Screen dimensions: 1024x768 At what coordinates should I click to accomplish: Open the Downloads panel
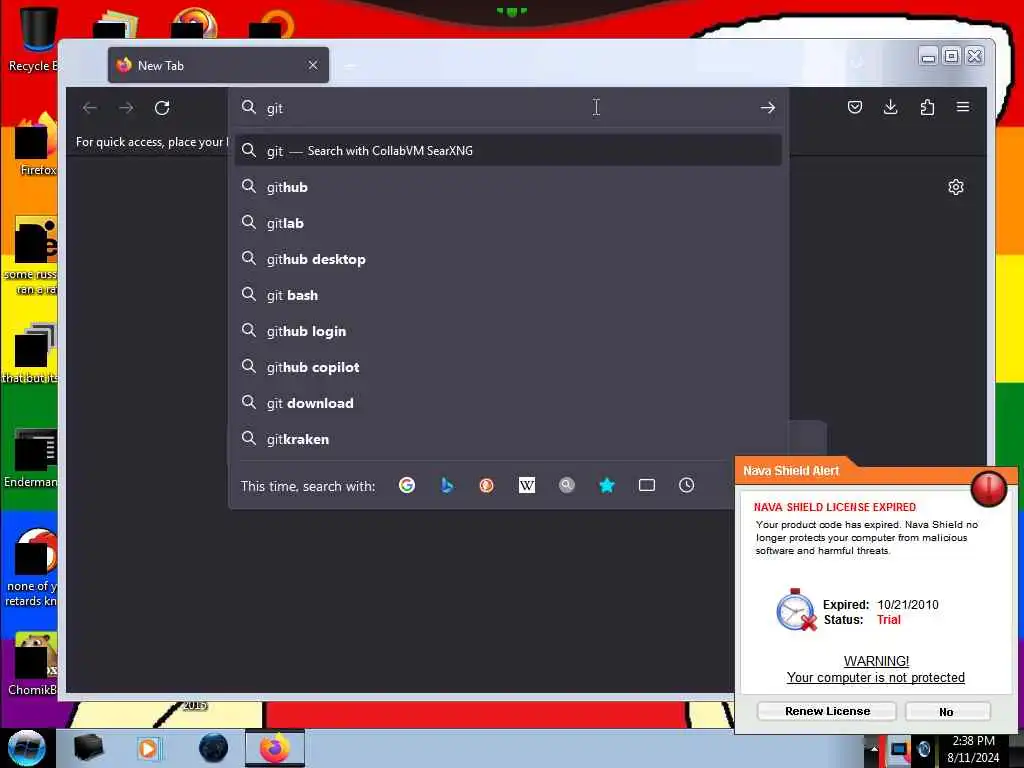point(891,107)
